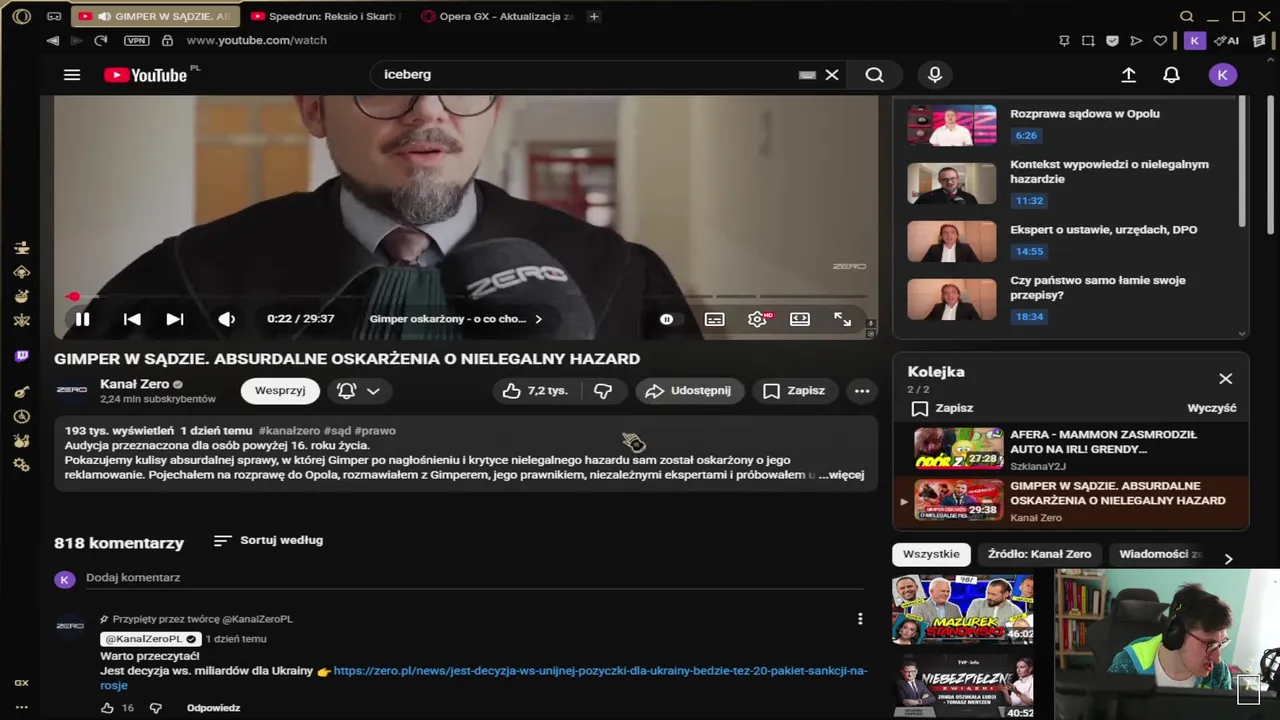The width and height of the screenshot is (1280, 720).
Task: Start voice search with the microphone
Action: [935, 75]
